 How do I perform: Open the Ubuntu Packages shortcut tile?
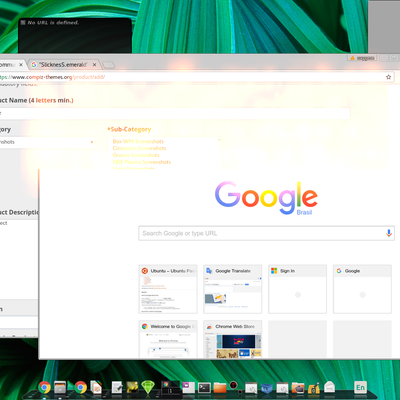coord(168,289)
